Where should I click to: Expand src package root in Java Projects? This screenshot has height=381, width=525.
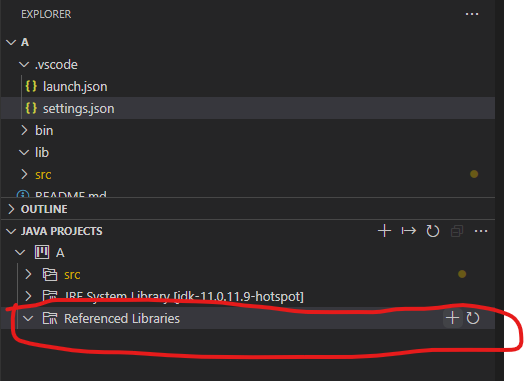point(28,275)
